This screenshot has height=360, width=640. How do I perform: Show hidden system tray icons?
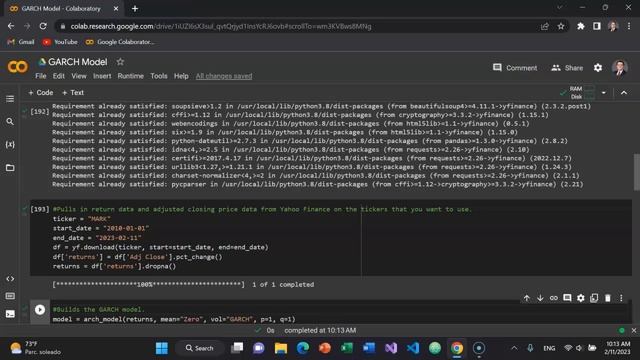coord(514,348)
